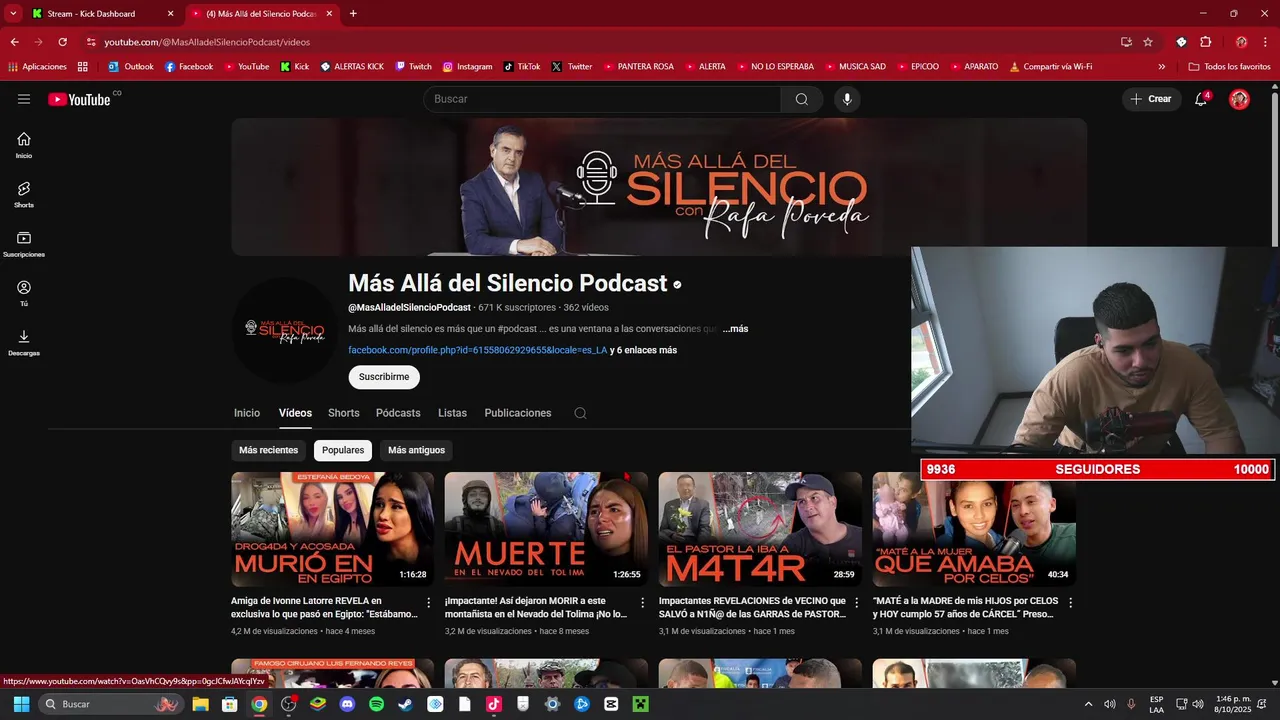Open options for Nevado del Tolima video
The height and width of the screenshot is (720, 1280).
[643, 603]
